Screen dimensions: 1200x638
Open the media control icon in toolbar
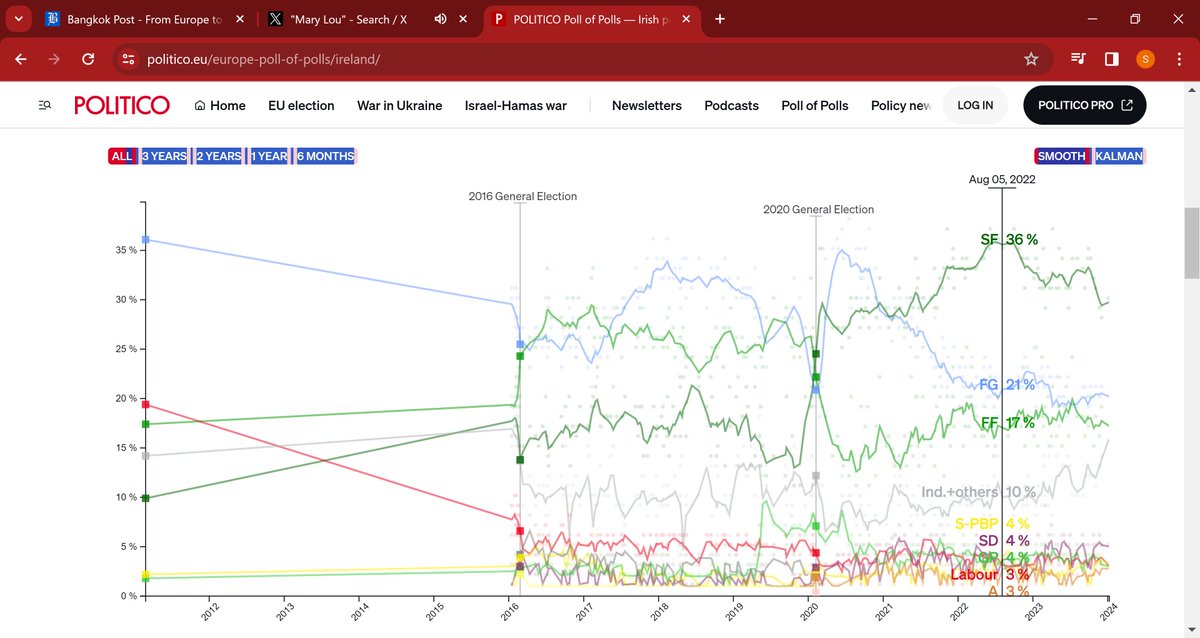coord(1078,59)
